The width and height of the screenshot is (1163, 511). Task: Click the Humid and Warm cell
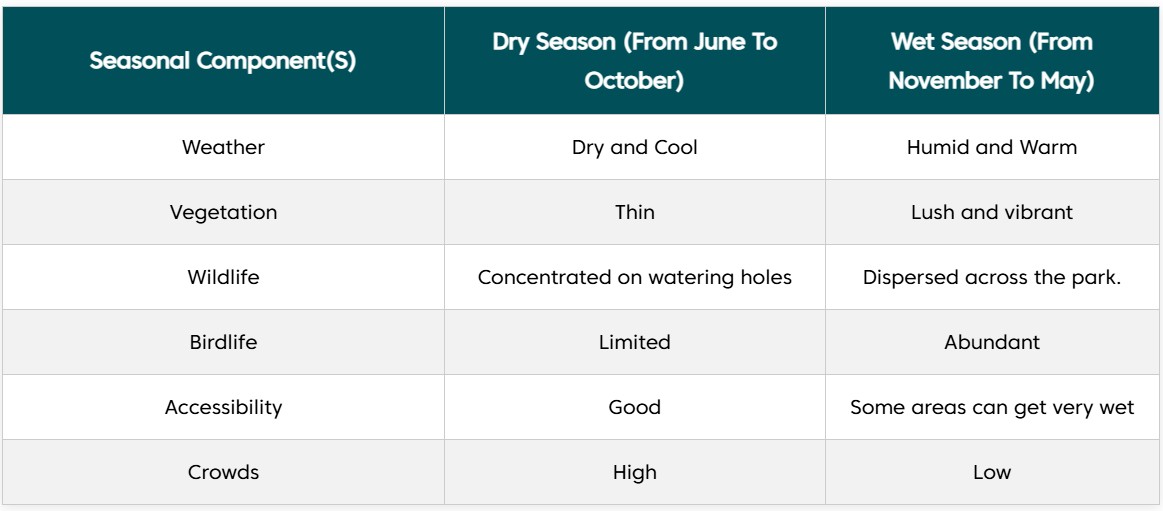tap(991, 147)
